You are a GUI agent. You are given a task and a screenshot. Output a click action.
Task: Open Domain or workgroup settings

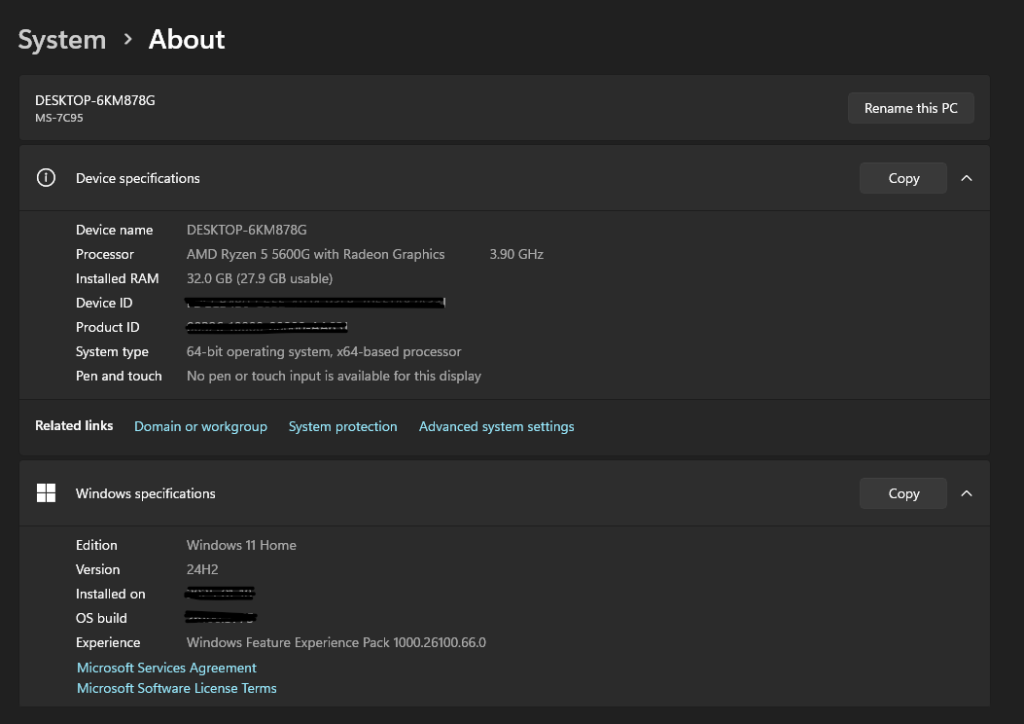click(x=200, y=426)
